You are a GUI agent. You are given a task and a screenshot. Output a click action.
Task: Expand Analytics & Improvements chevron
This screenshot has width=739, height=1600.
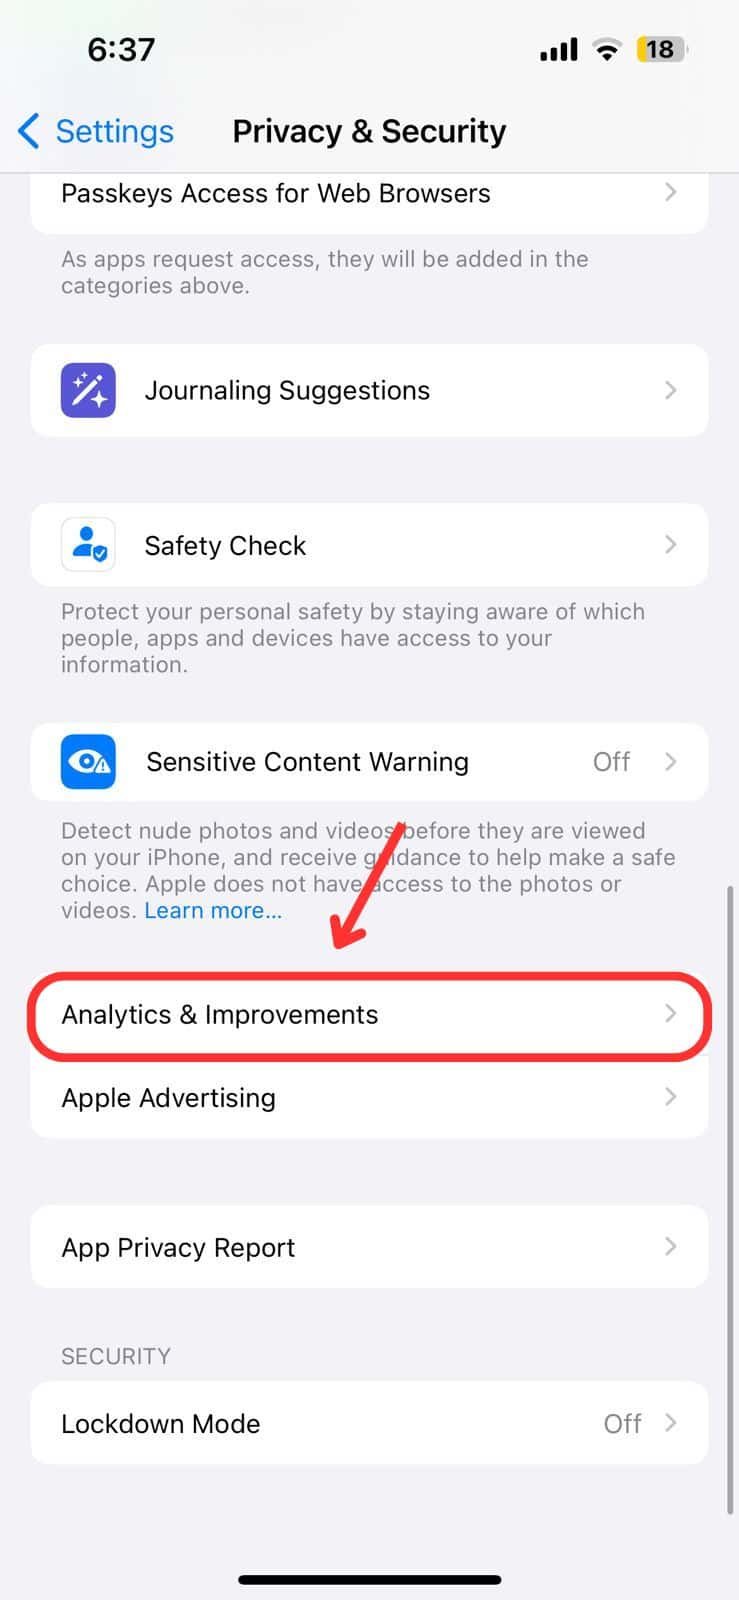coord(671,1014)
